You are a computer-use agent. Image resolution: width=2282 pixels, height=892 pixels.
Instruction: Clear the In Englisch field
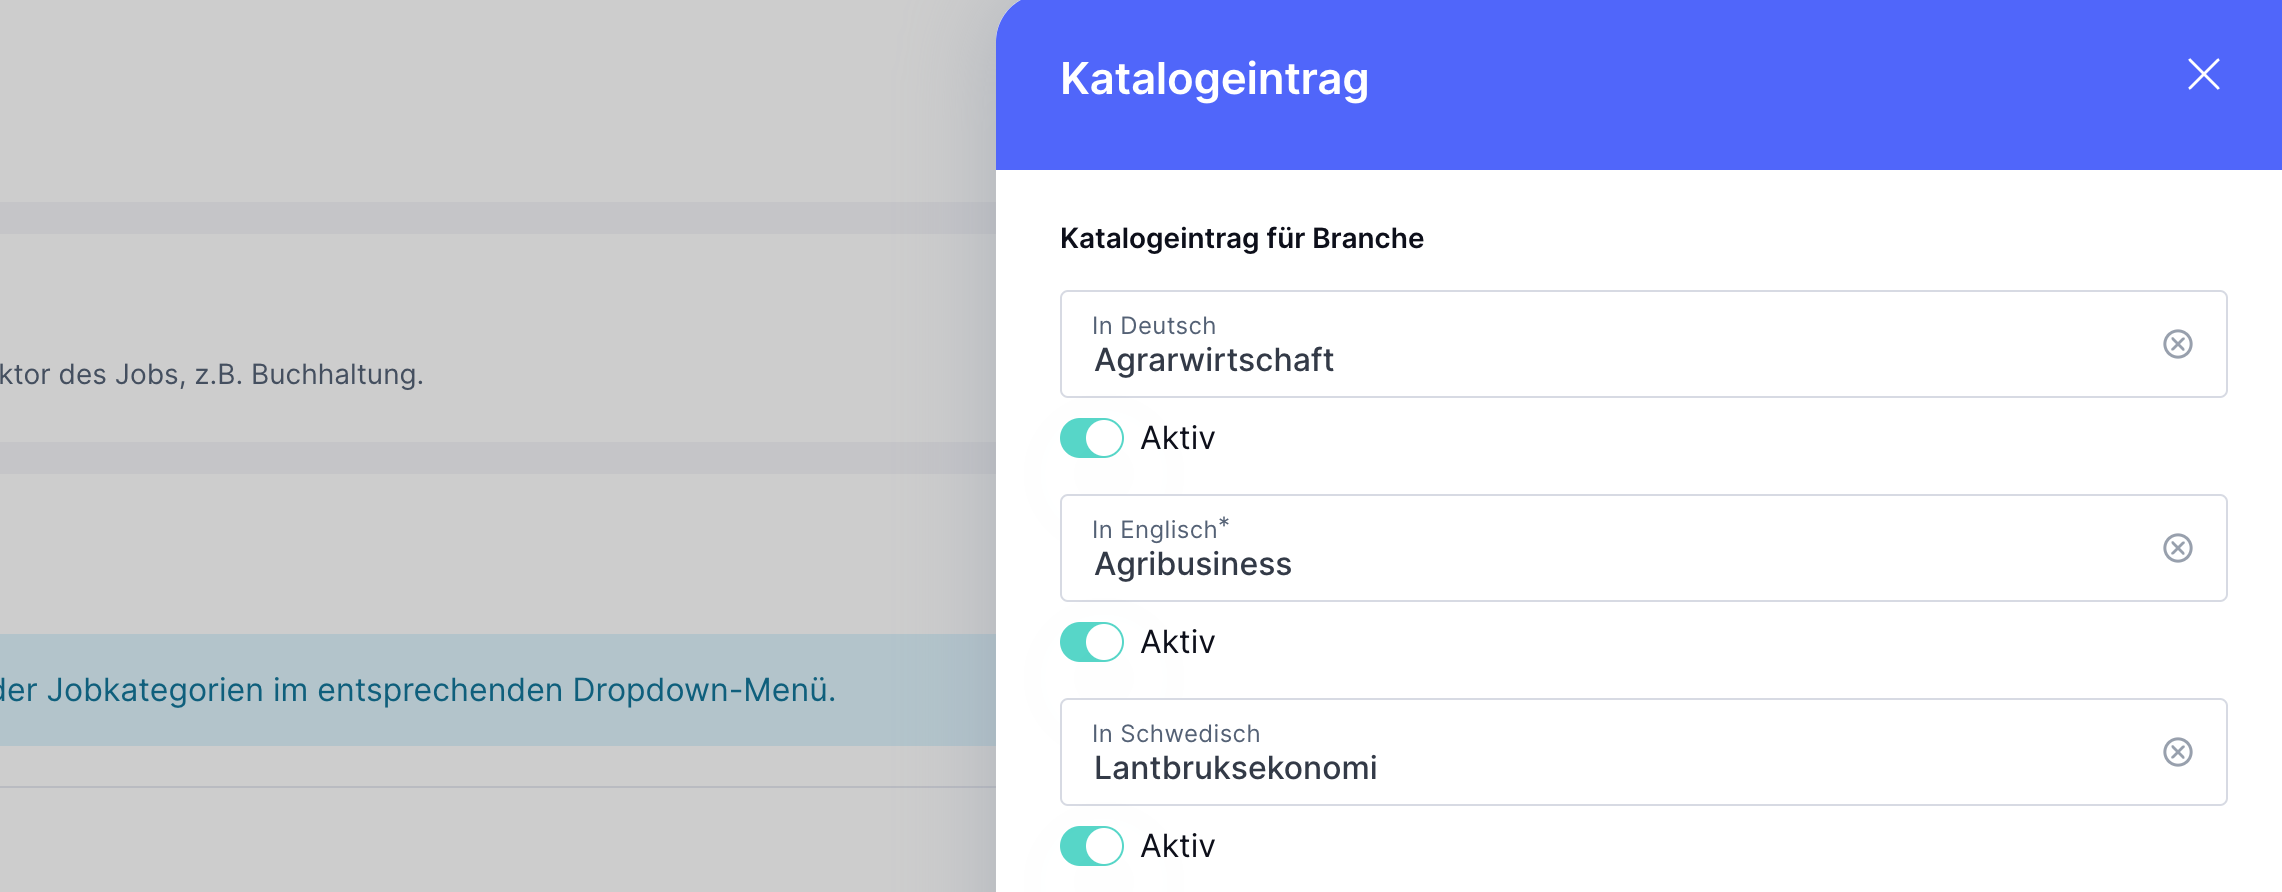(x=2177, y=548)
